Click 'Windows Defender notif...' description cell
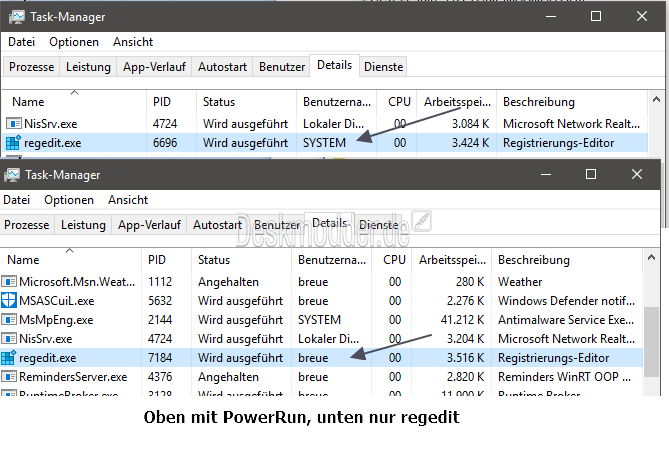Image resolution: width=669 pixels, height=456 pixels. click(566, 301)
